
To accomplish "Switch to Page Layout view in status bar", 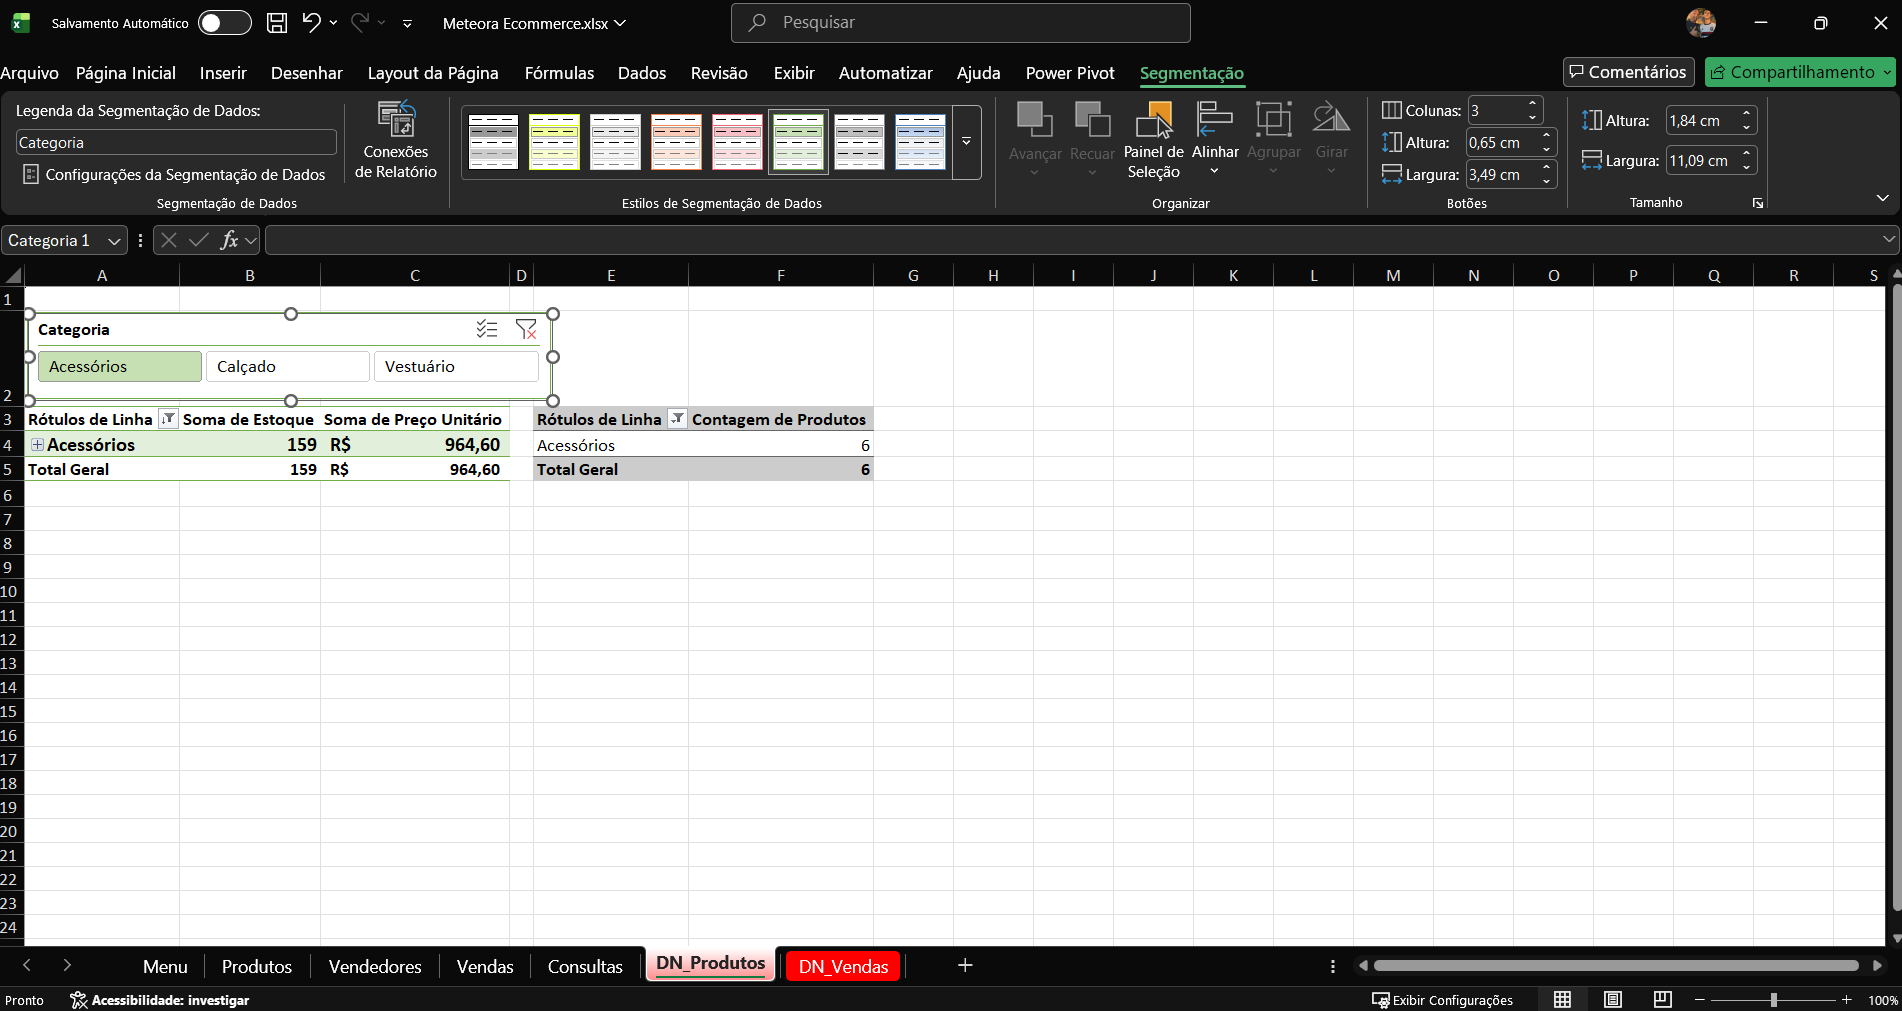I will [1612, 999].
